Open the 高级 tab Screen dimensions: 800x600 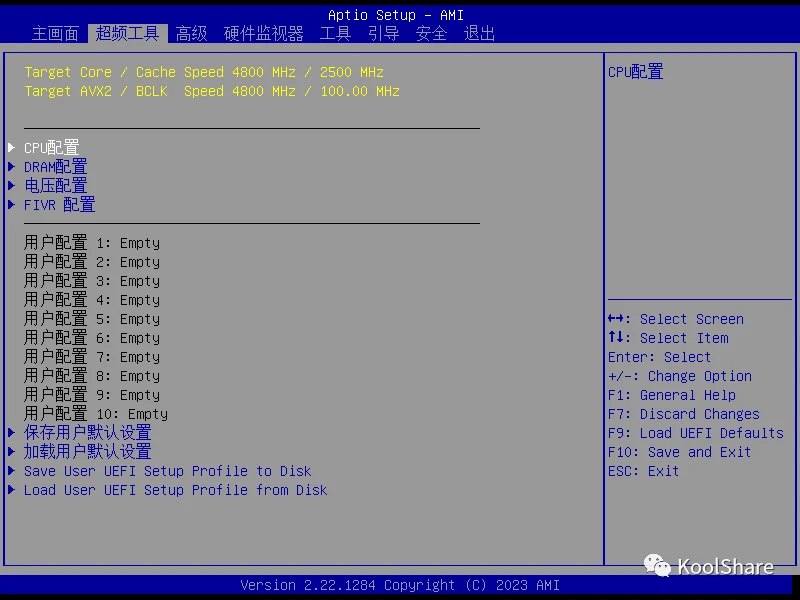[x=191, y=34]
